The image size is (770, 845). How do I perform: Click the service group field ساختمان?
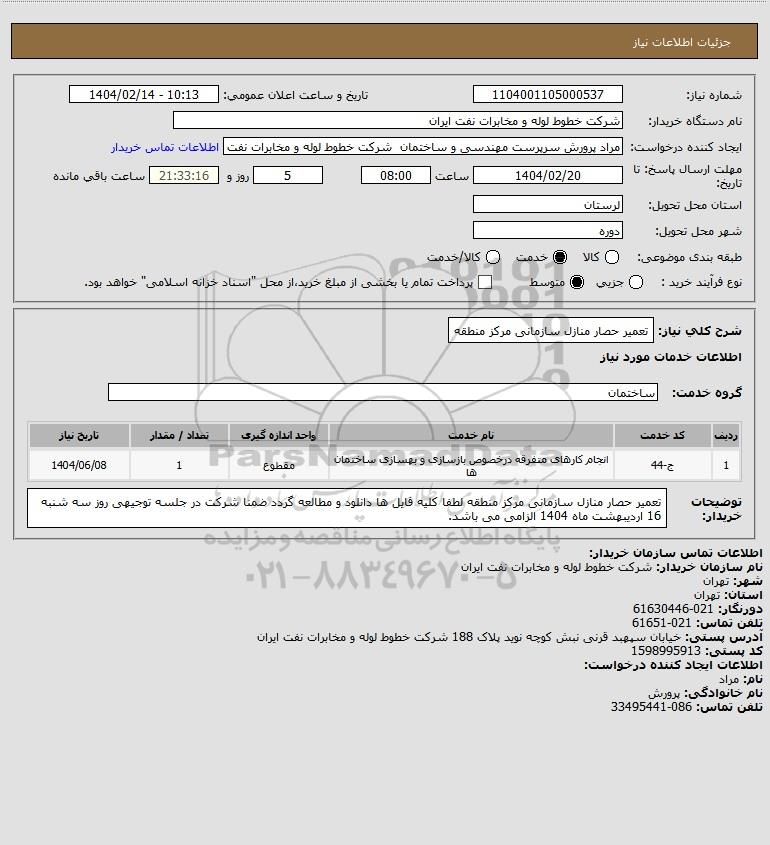pos(383,392)
